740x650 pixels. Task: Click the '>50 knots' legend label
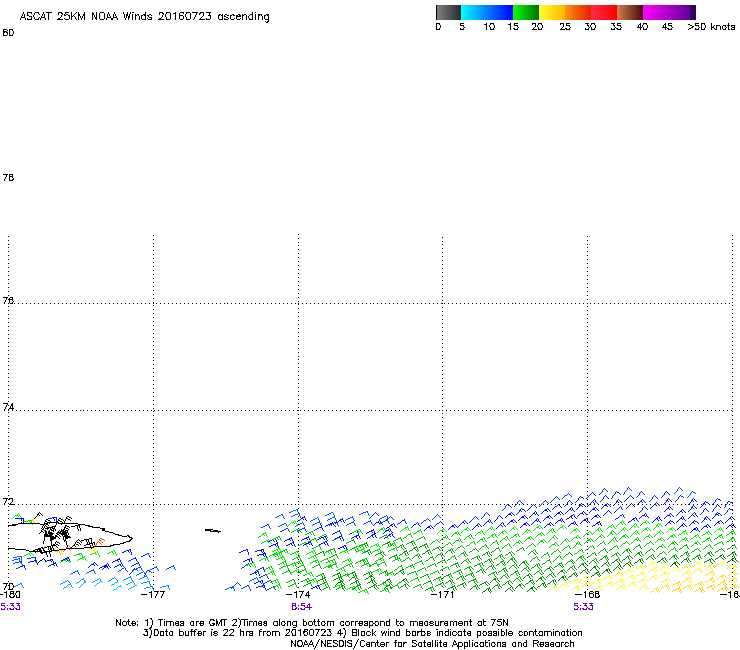click(x=711, y=27)
